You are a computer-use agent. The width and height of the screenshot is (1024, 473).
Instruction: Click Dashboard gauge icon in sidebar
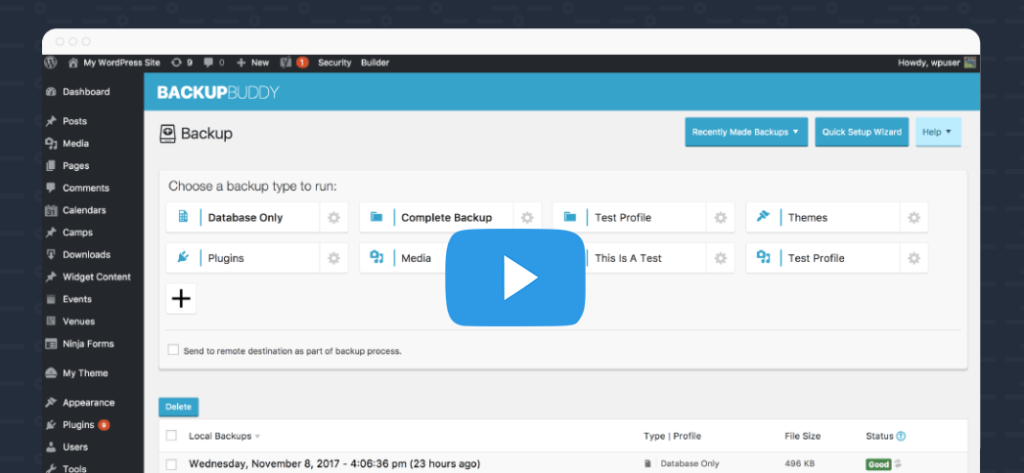[x=51, y=92]
